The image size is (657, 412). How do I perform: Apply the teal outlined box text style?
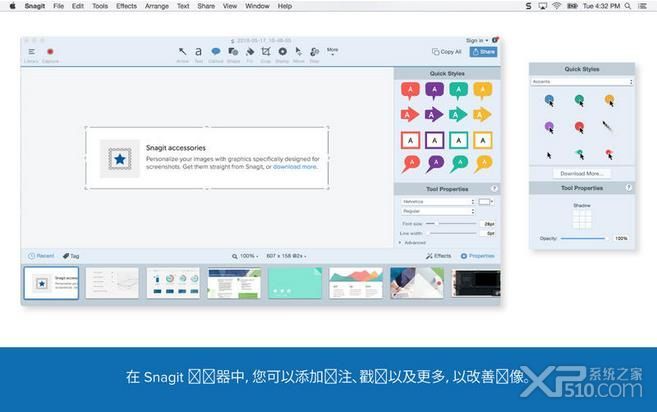(x=458, y=141)
